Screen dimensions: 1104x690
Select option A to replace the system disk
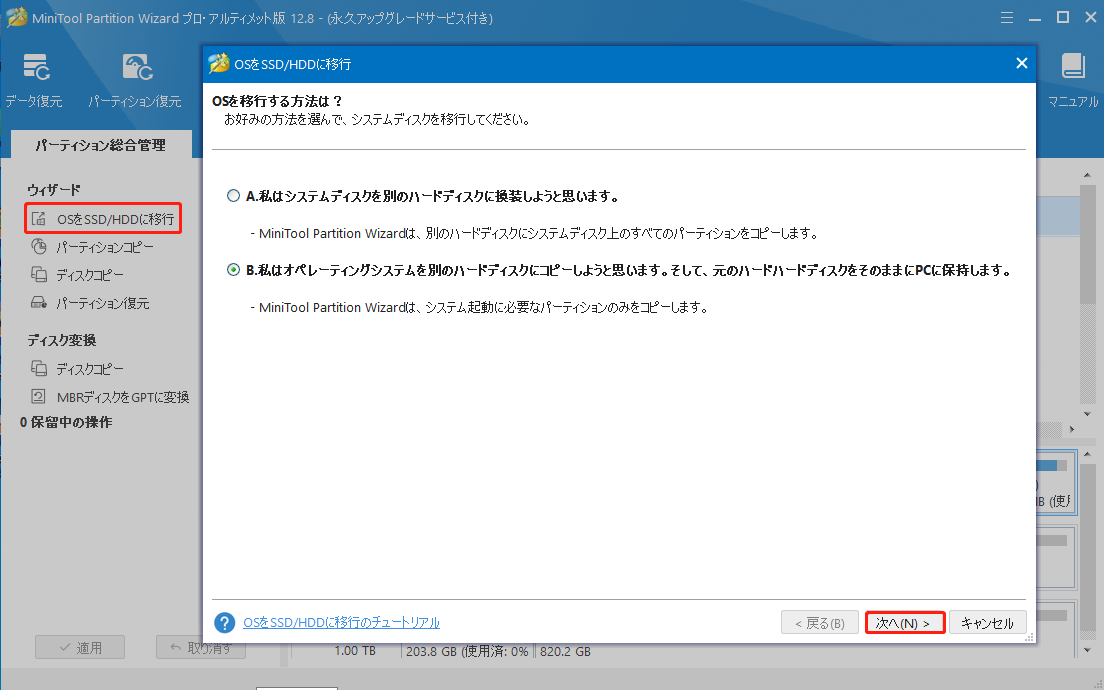(x=233, y=196)
